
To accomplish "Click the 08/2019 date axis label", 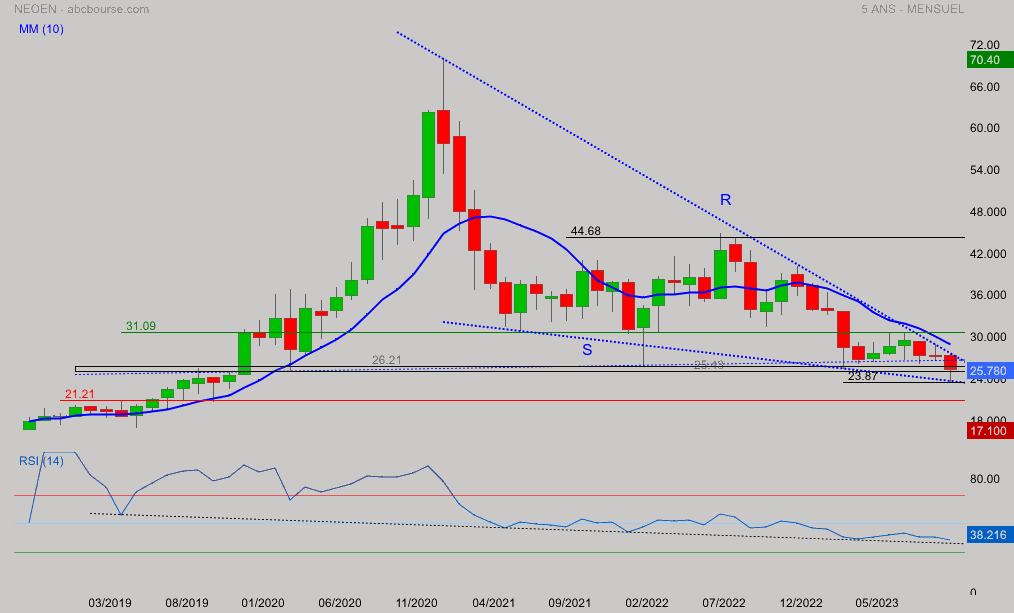I will 187,603.
